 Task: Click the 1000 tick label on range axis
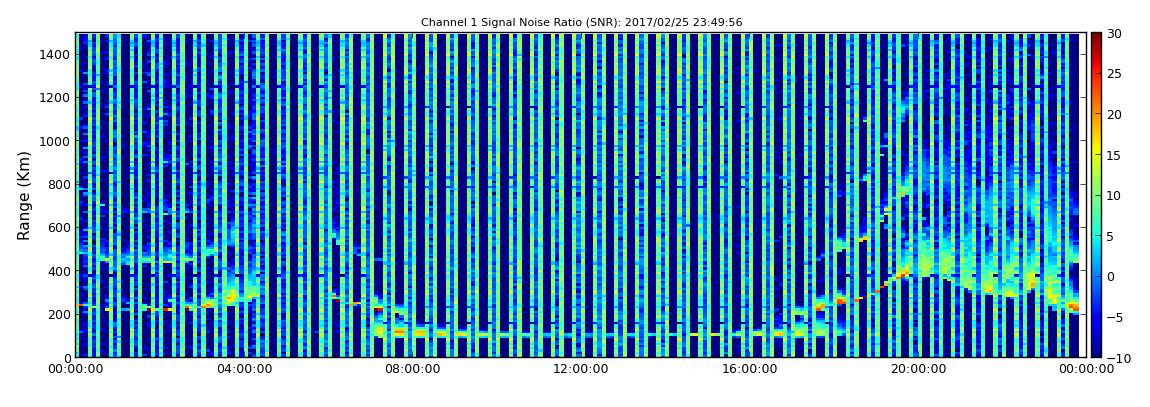coord(55,141)
